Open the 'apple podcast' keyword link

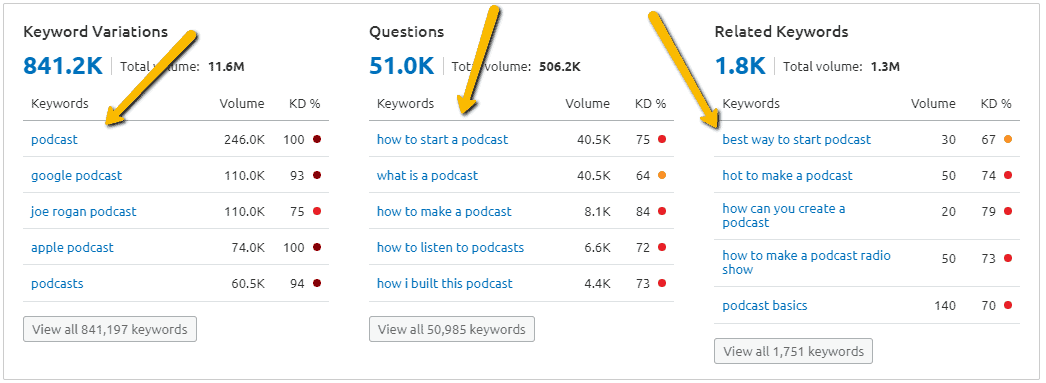coord(72,248)
